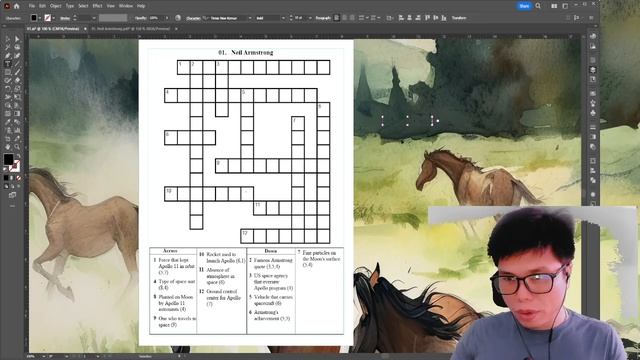Reset default fill and stroke icon
This screenshot has width=640, height=360.
click(5, 169)
